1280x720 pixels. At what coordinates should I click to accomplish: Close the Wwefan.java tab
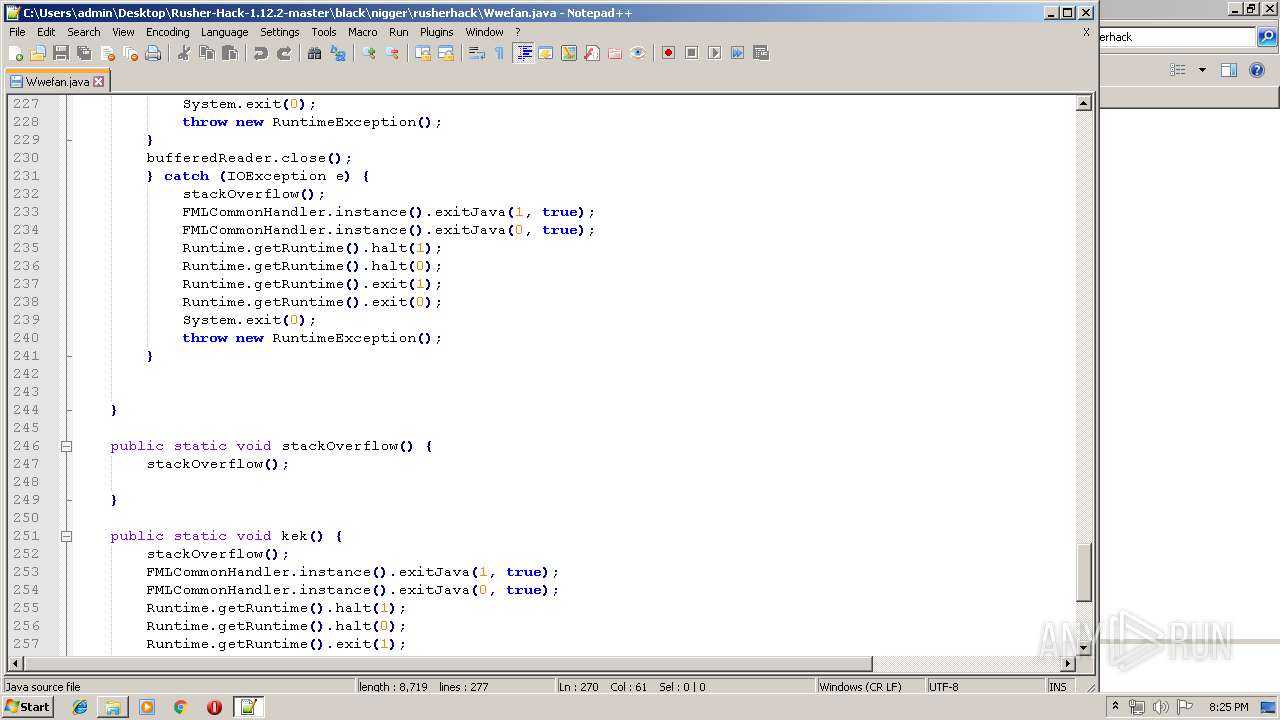pos(98,82)
